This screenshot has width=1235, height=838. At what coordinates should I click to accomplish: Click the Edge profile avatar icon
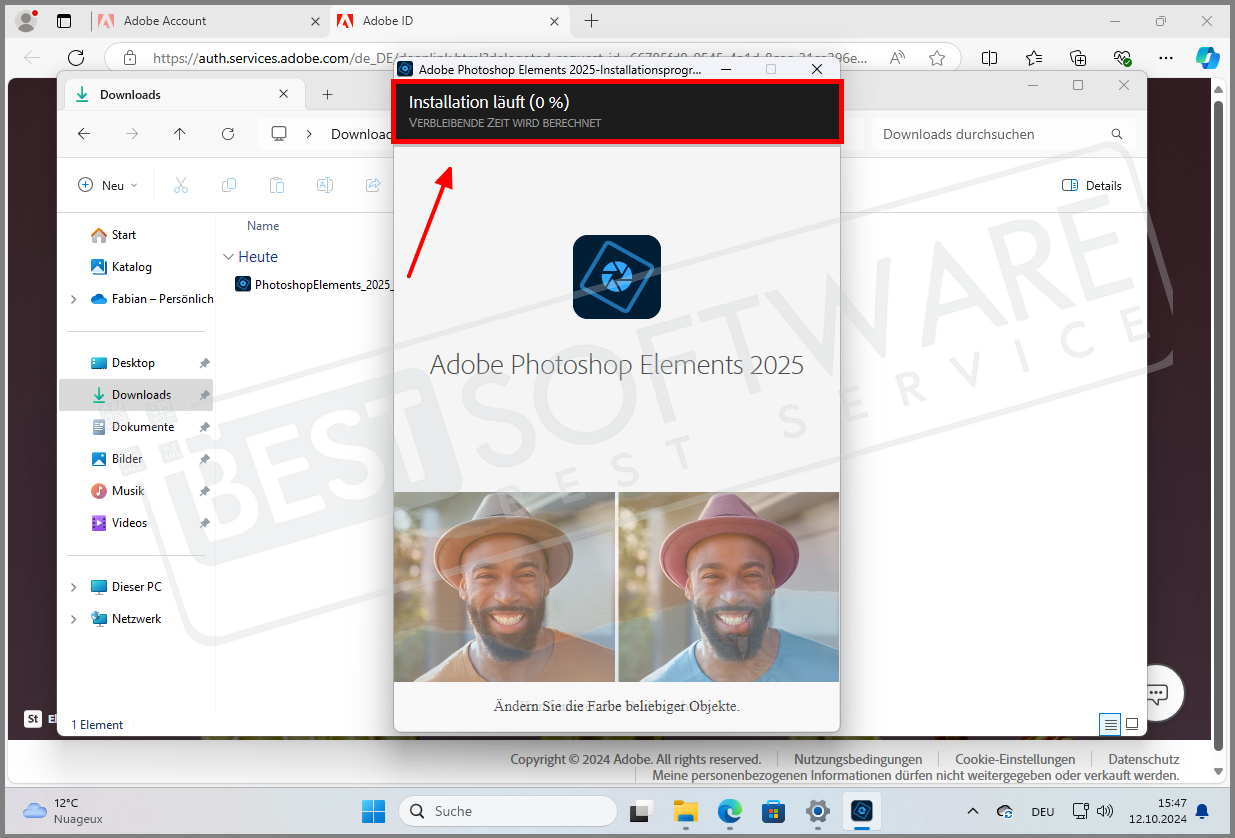click(27, 20)
